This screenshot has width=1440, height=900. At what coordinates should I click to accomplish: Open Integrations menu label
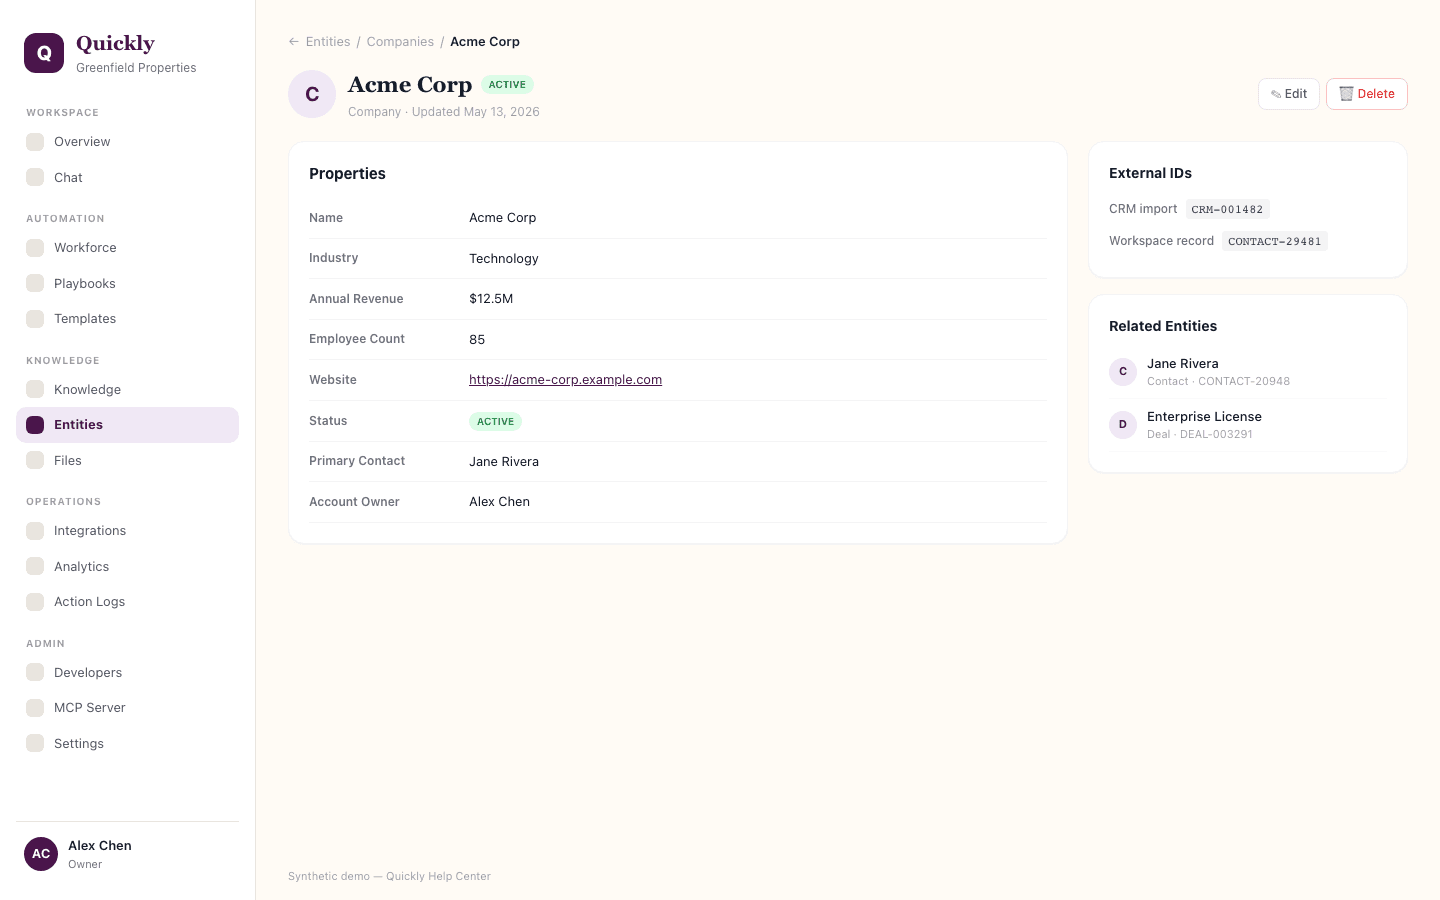pos(90,531)
